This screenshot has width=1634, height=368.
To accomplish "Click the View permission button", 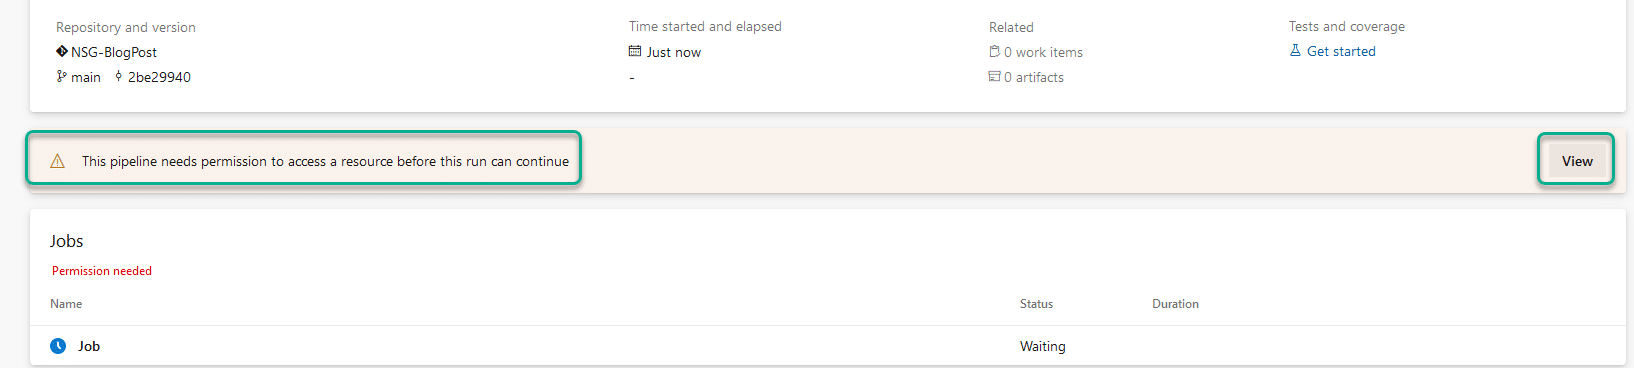I will point(1577,161).
